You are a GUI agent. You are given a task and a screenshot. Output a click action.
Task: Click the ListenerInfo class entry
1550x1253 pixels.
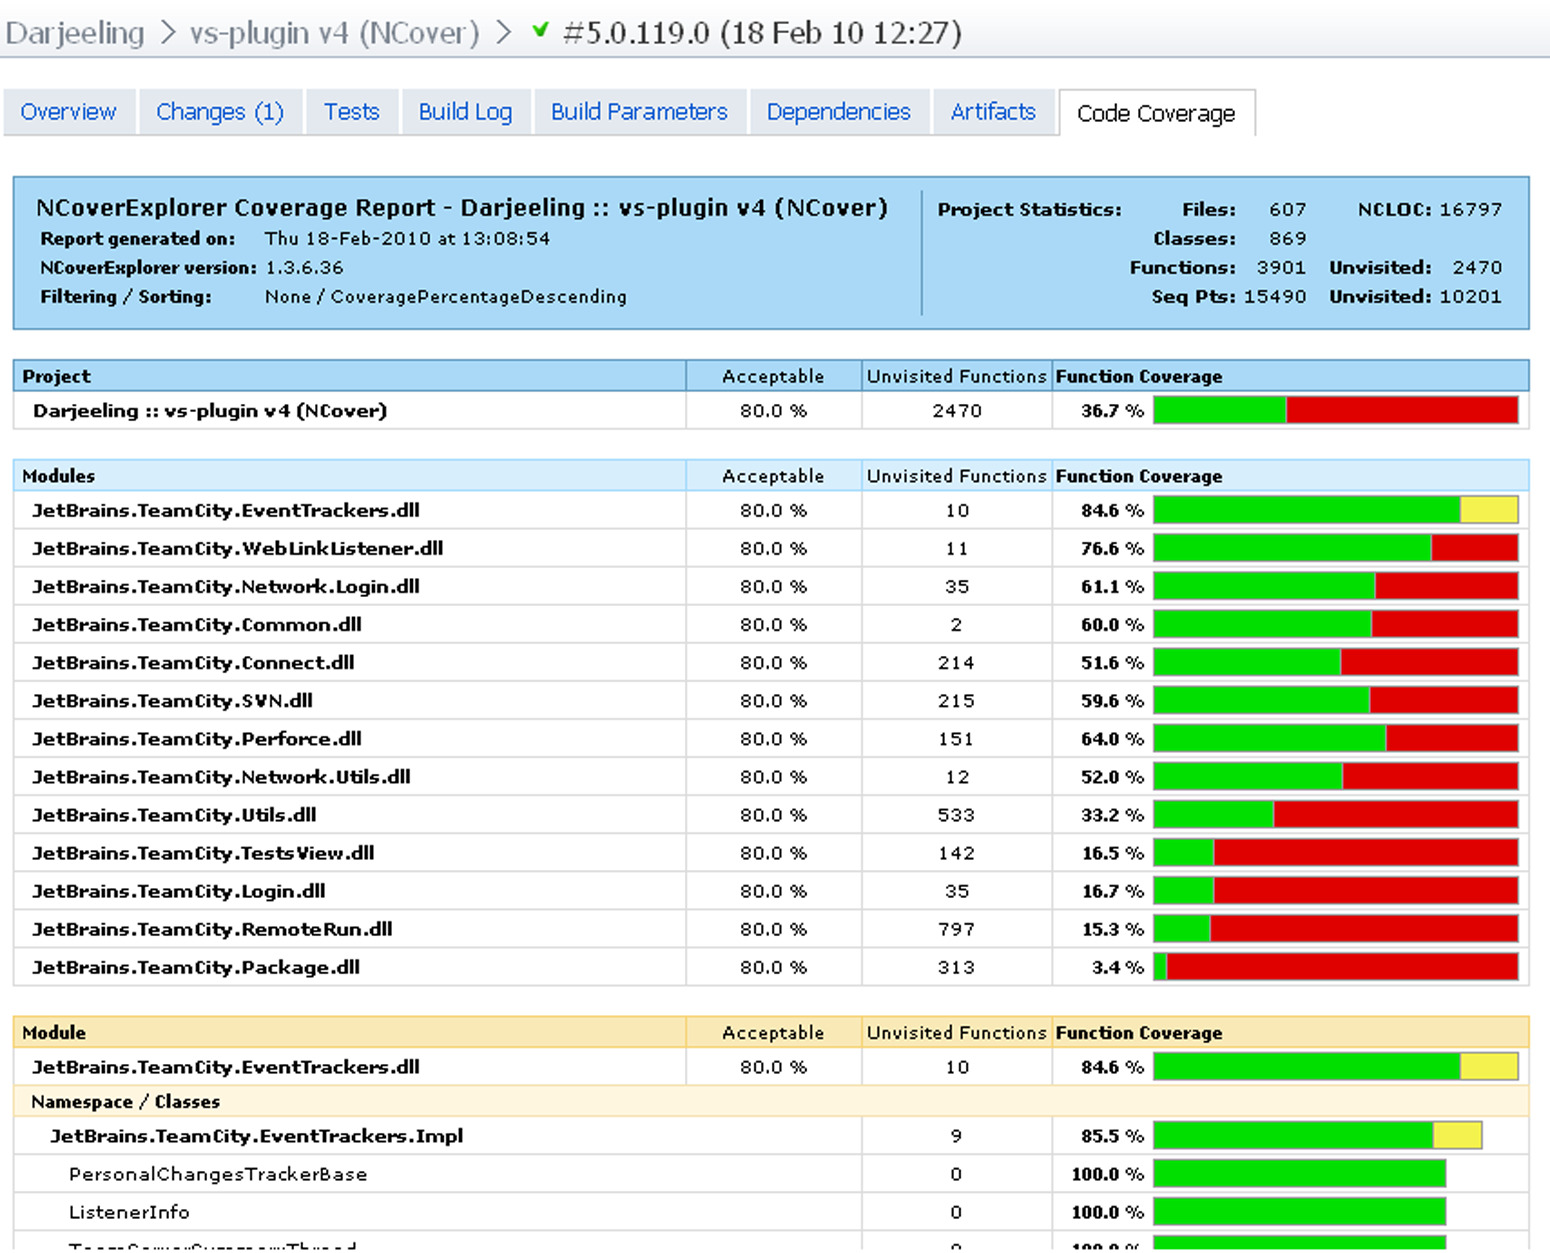(128, 1212)
